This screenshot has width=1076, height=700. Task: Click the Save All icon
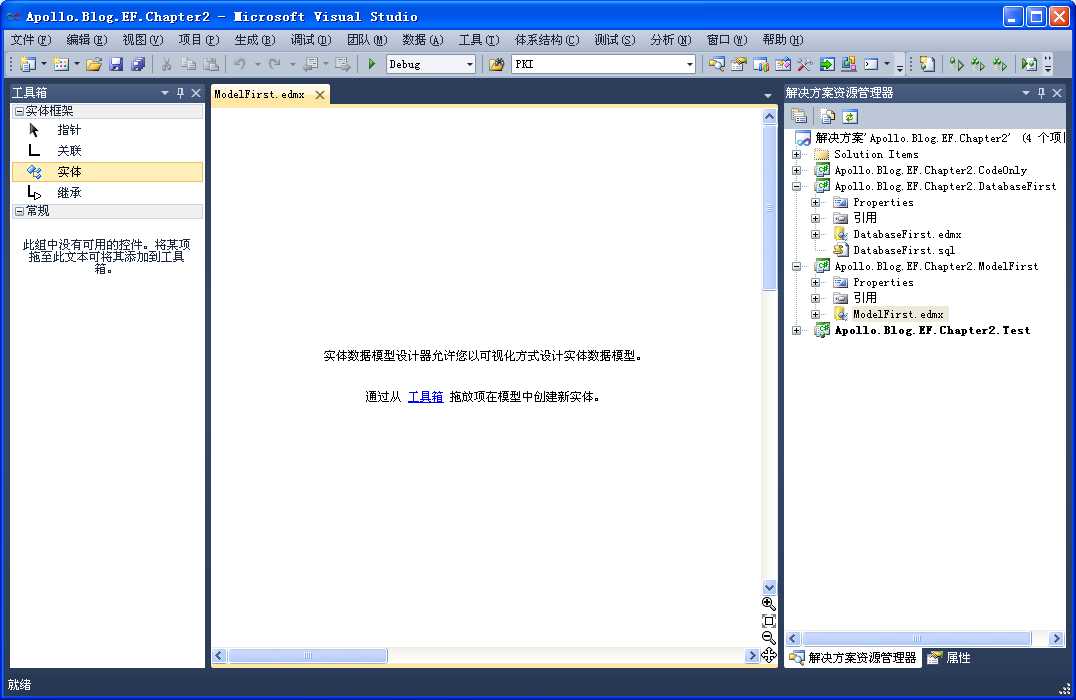[138, 64]
